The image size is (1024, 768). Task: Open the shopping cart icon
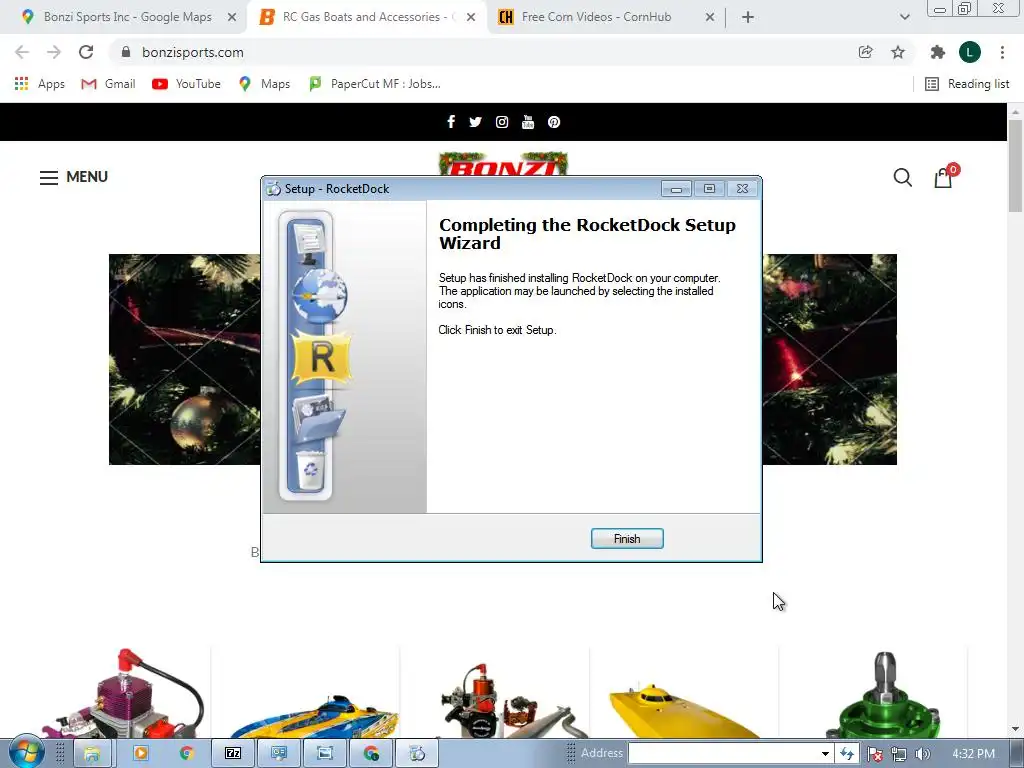(x=946, y=176)
